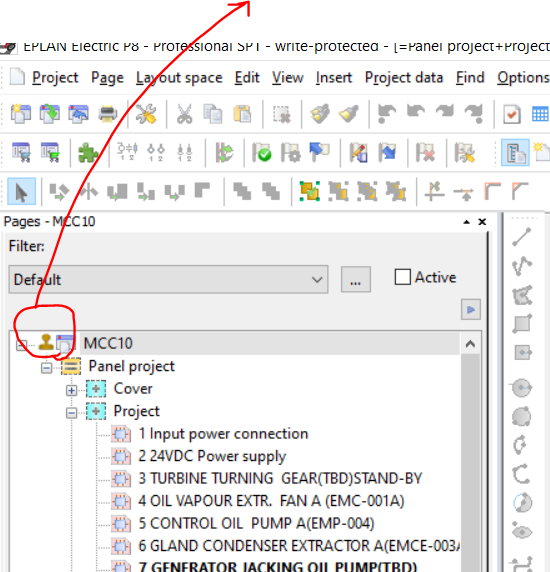Open the Default filter dropdown
Image resolution: width=550 pixels, height=572 pixels.
[x=169, y=279]
